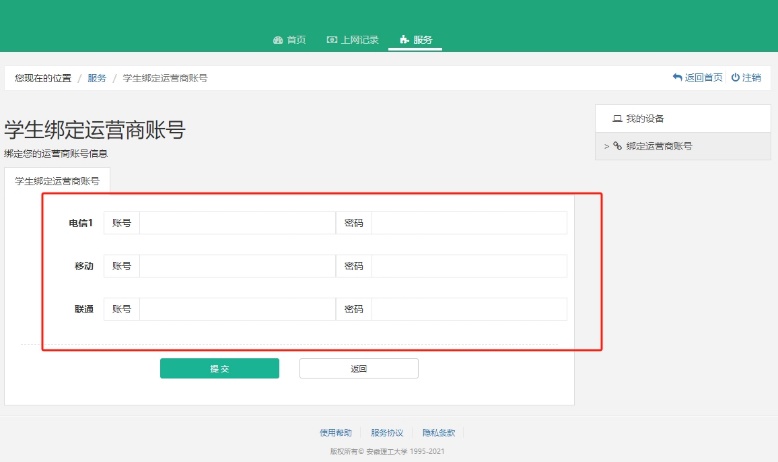
Task: Focus the 联通 密码 input field
Action: [x=468, y=309]
